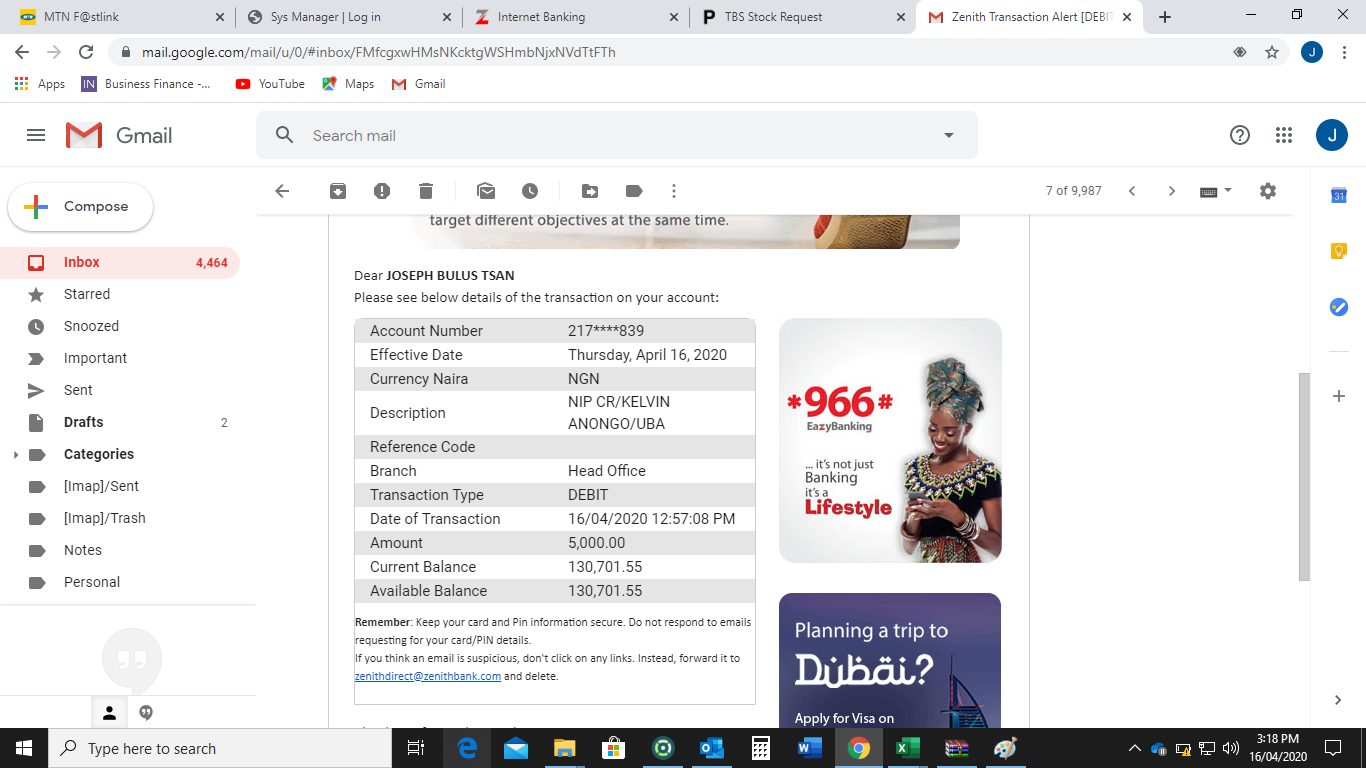Open a new browser tab
1366x768 pixels.
(1165, 17)
